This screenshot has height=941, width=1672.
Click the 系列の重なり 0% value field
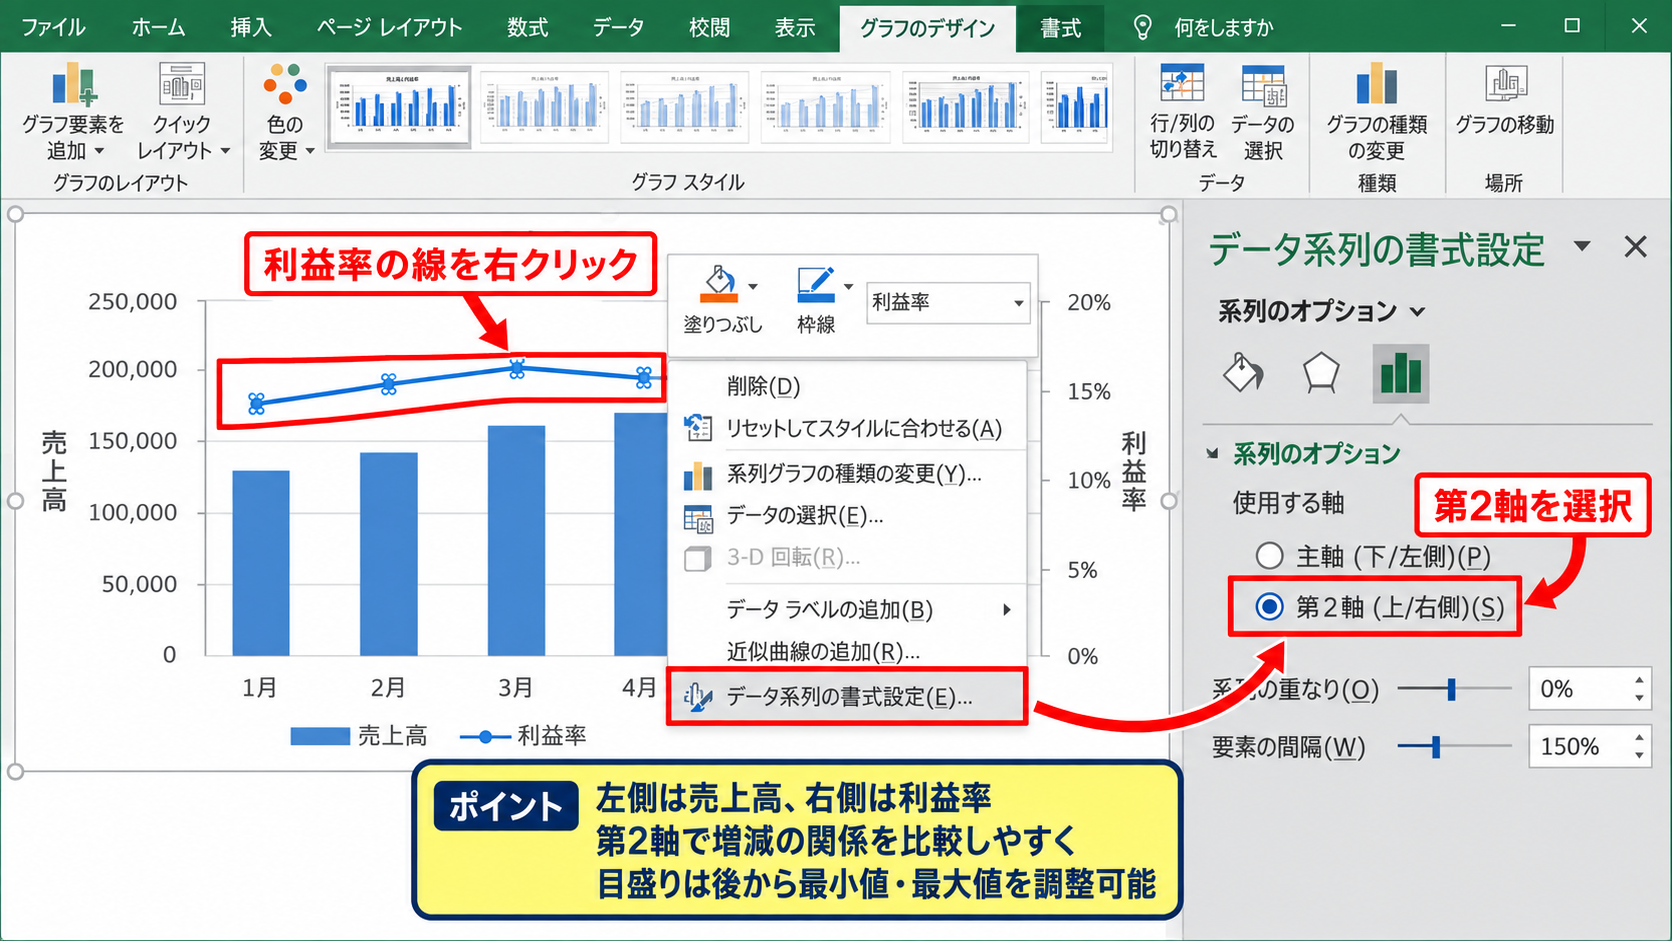click(1579, 689)
